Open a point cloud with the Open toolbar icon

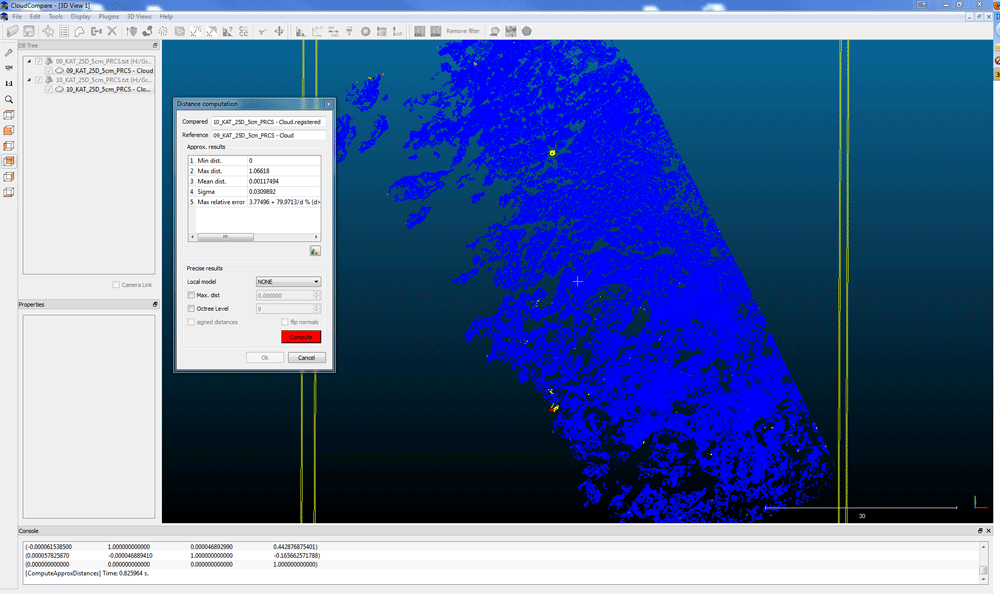point(11,31)
